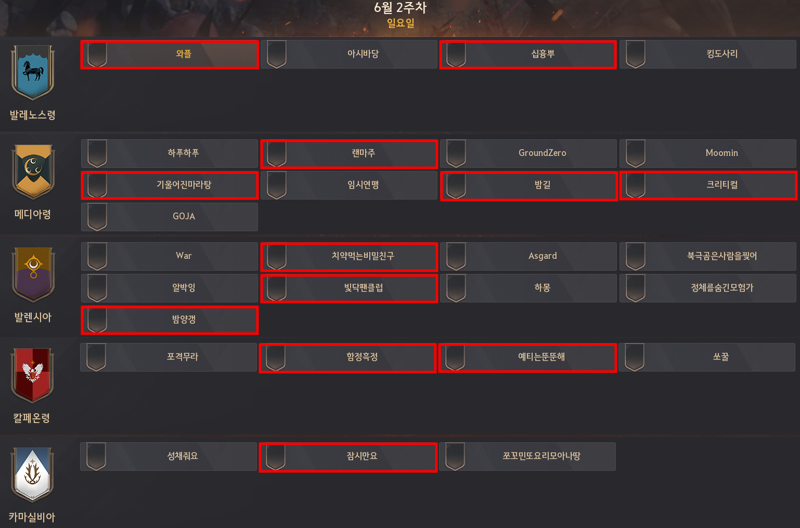Click the blue horse Balenos territory emblem
The image size is (800, 528).
[33, 72]
